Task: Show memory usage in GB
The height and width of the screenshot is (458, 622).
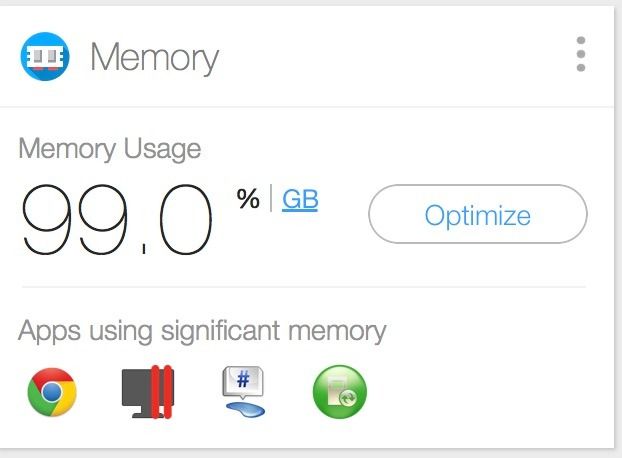Action: point(300,199)
